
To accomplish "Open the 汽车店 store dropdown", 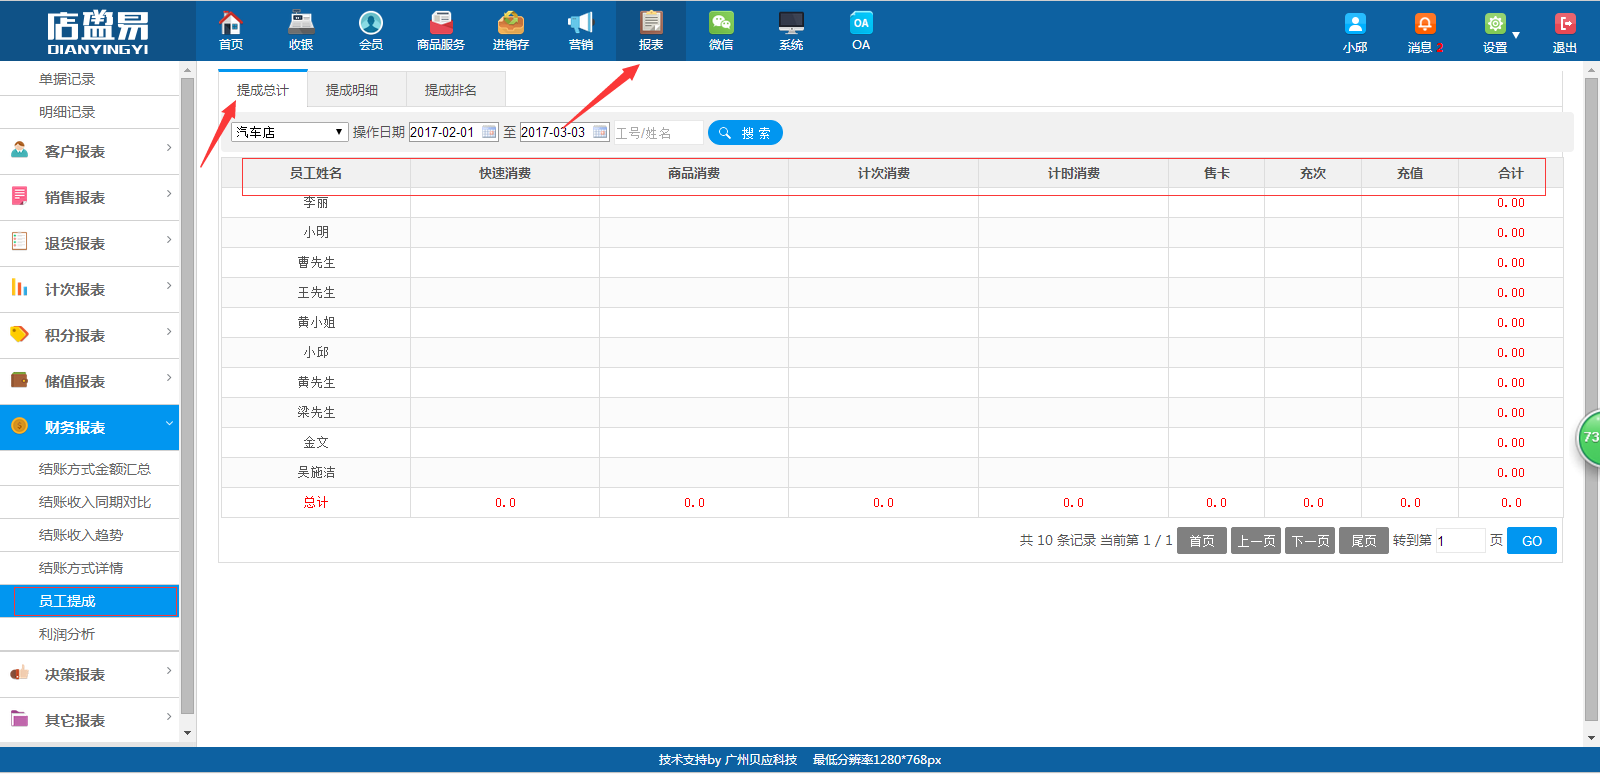I will click(x=289, y=132).
